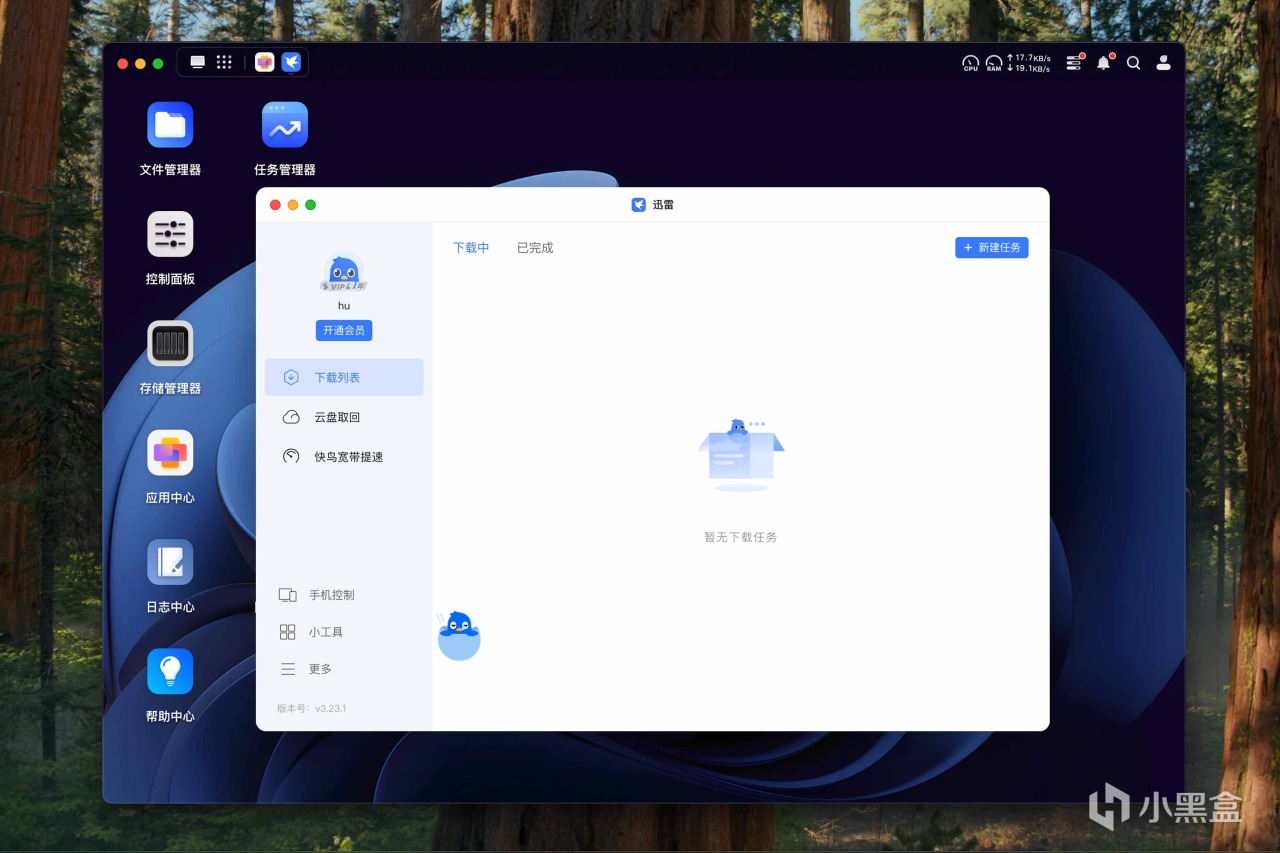The image size is (1280, 853).
Task: Click the version number v3.23.1
Action: 331,708
